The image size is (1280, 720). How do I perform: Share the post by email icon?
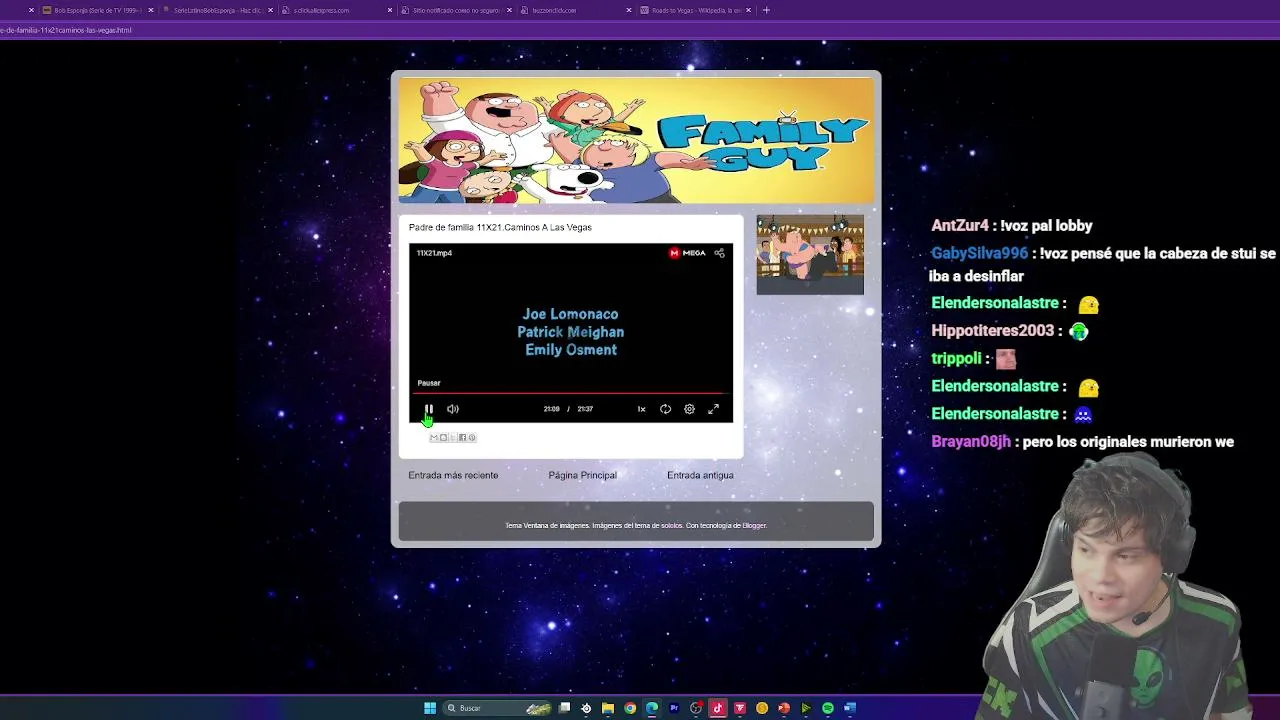(434, 437)
